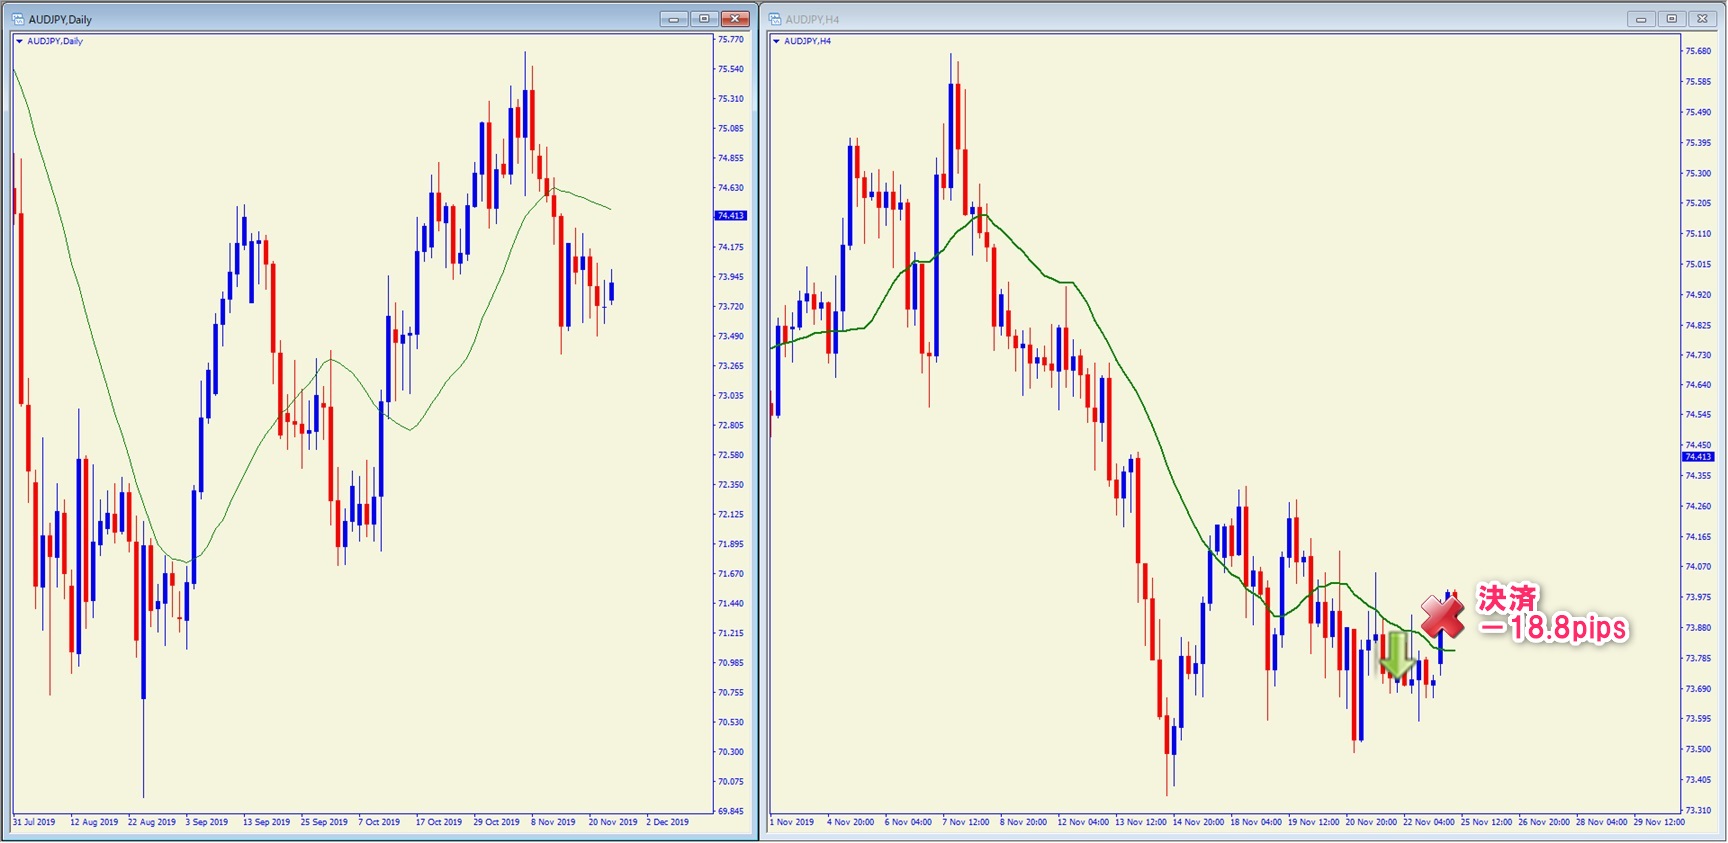The width and height of the screenshot is (1728, 843).
Task: Restore the AUDJPY,H4 chart window
Action: [x=1672, y=19]
